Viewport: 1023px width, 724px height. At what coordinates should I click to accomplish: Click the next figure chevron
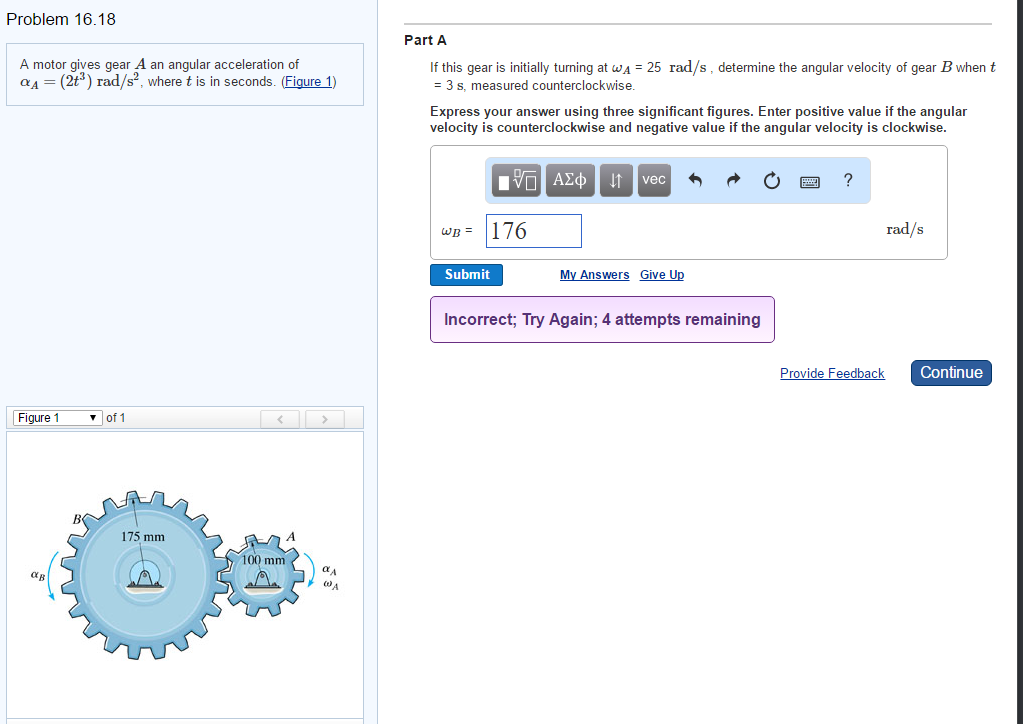(325, 418)
